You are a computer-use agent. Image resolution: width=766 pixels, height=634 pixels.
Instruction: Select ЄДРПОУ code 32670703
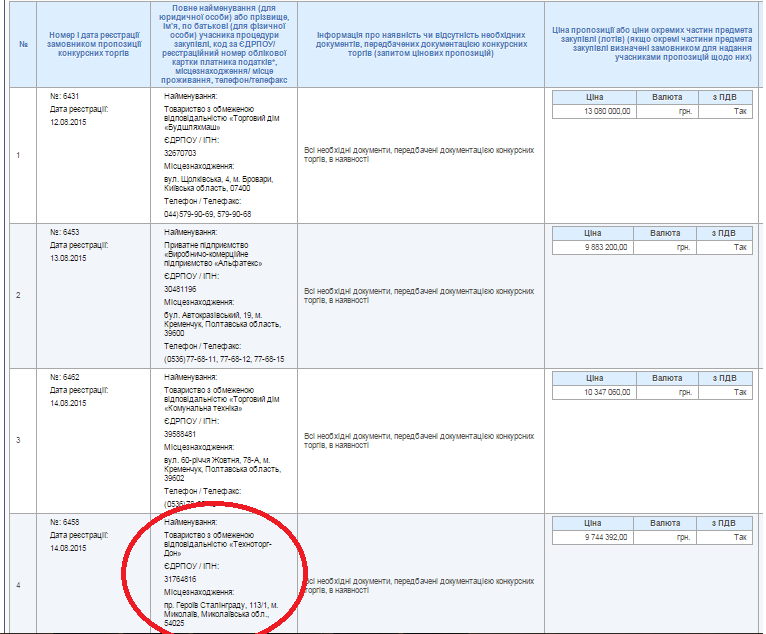180,154
